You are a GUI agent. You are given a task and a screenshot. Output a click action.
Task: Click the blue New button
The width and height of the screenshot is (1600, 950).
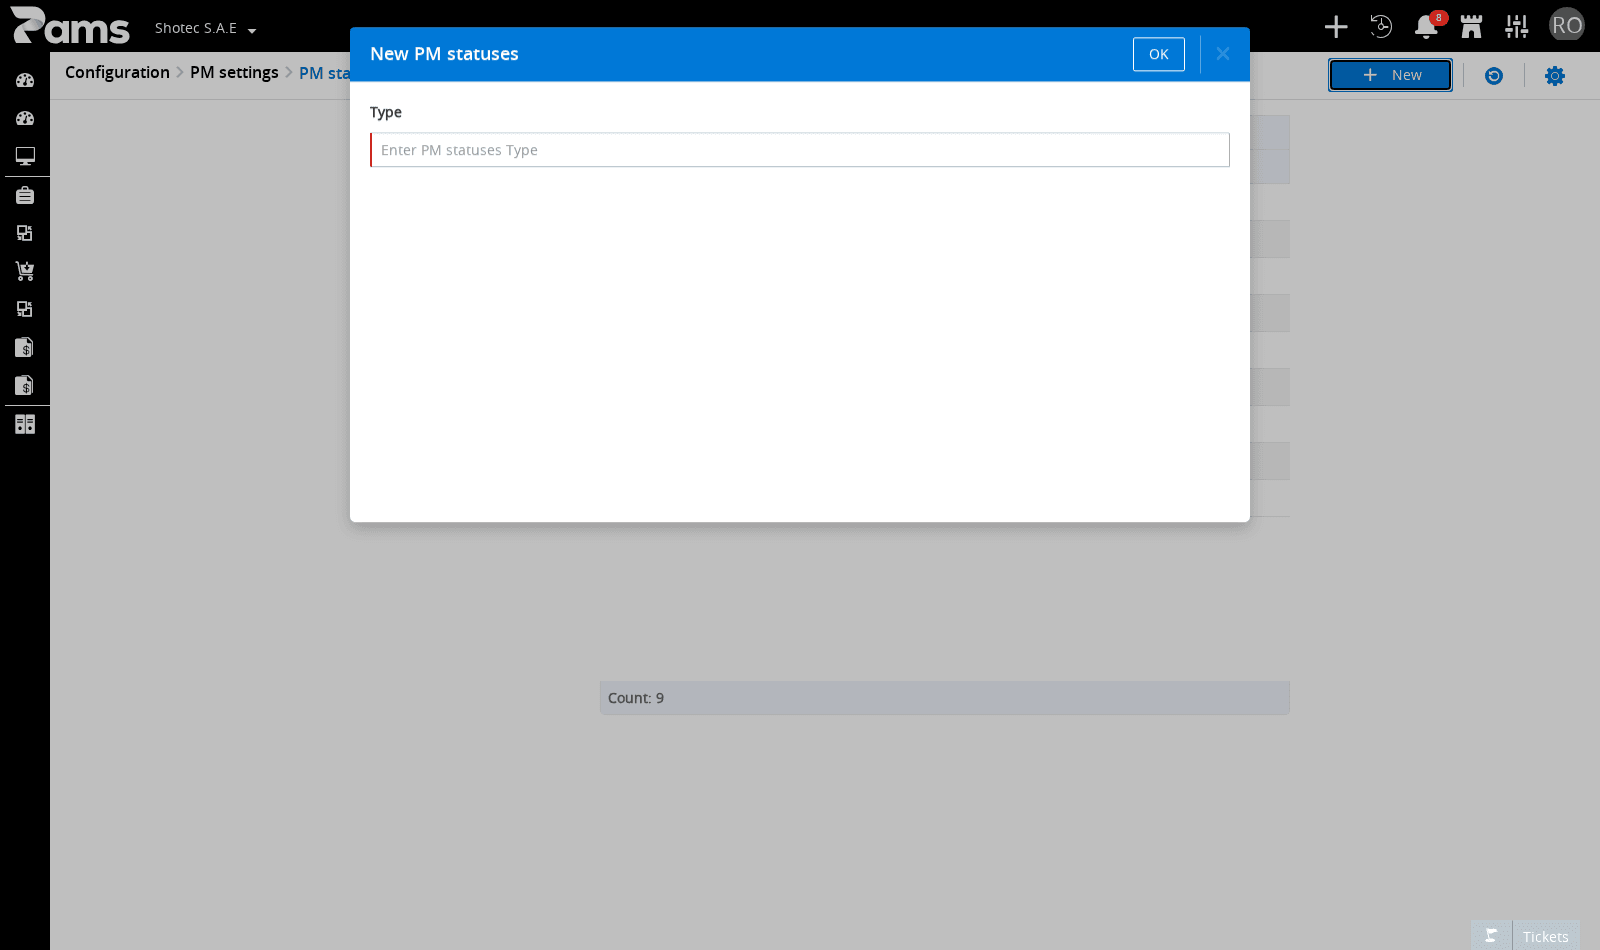1390,75
